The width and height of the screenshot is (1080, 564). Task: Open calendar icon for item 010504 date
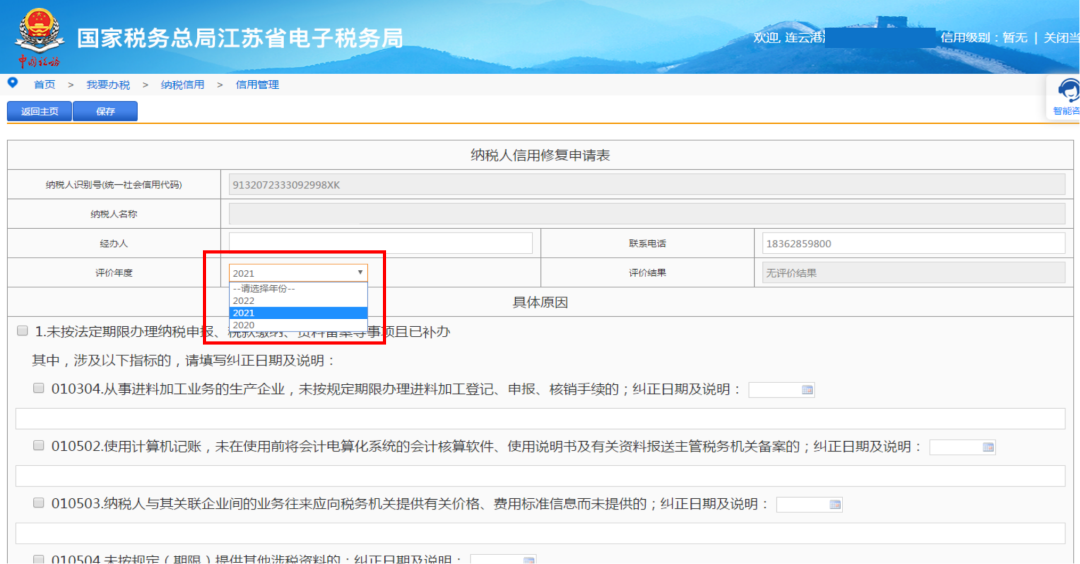click(528, 559)
